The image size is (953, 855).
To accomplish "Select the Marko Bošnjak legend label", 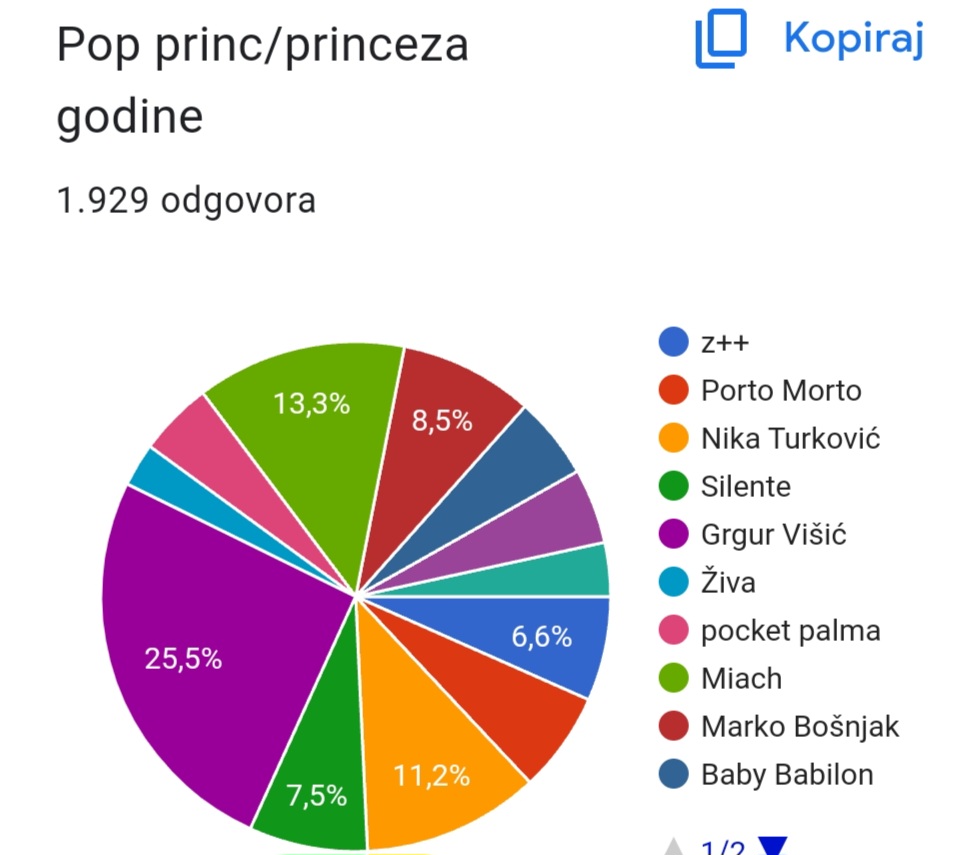I will tap(800, 726).
